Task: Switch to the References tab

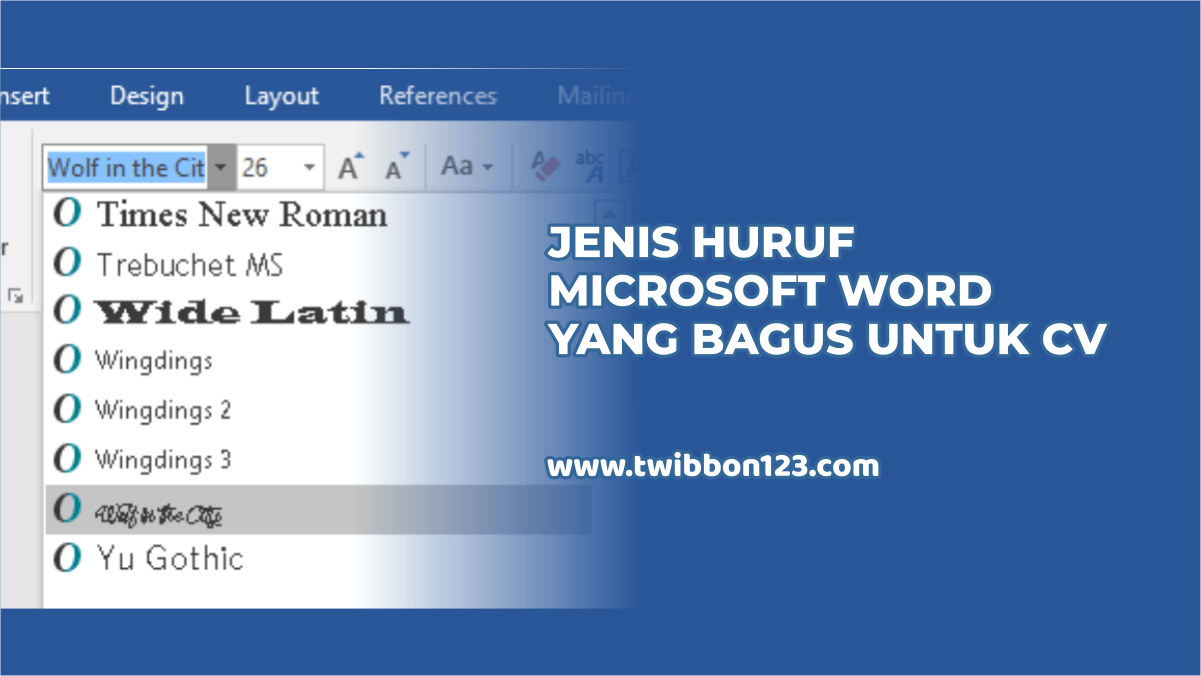Action: [x=437, y=96]
